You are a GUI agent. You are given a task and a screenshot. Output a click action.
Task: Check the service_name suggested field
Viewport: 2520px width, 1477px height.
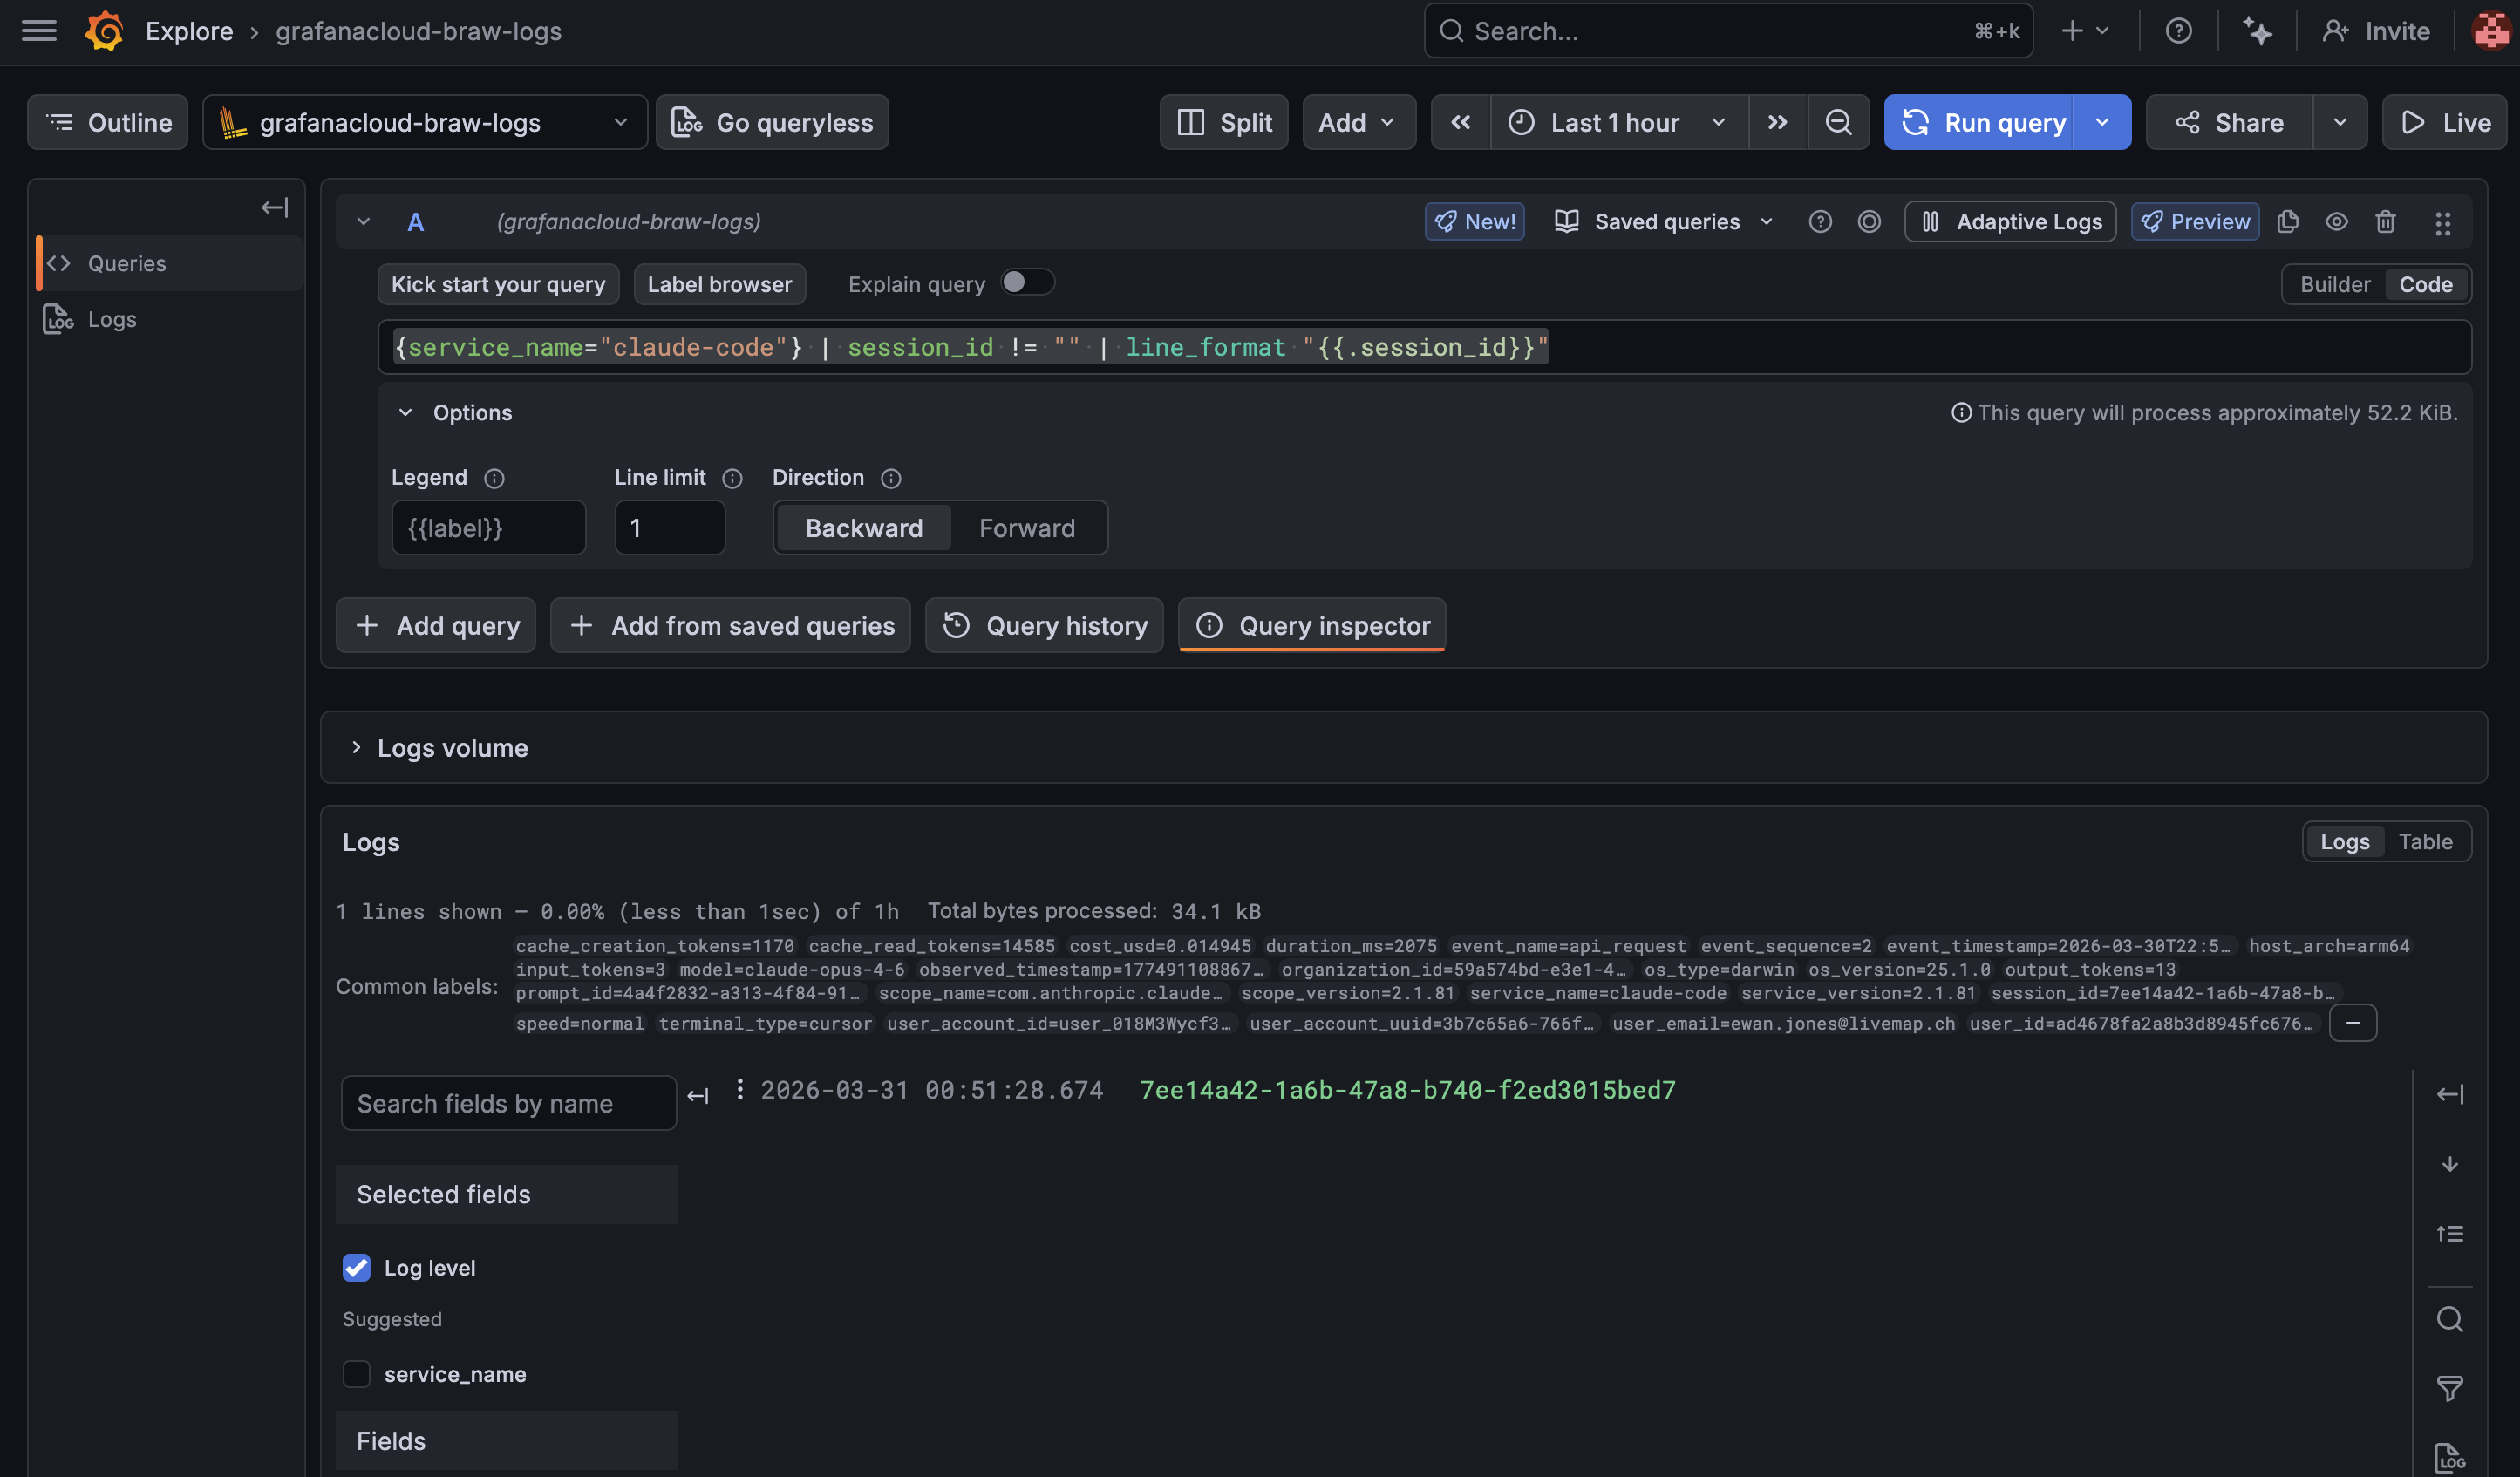[356, 1374]
